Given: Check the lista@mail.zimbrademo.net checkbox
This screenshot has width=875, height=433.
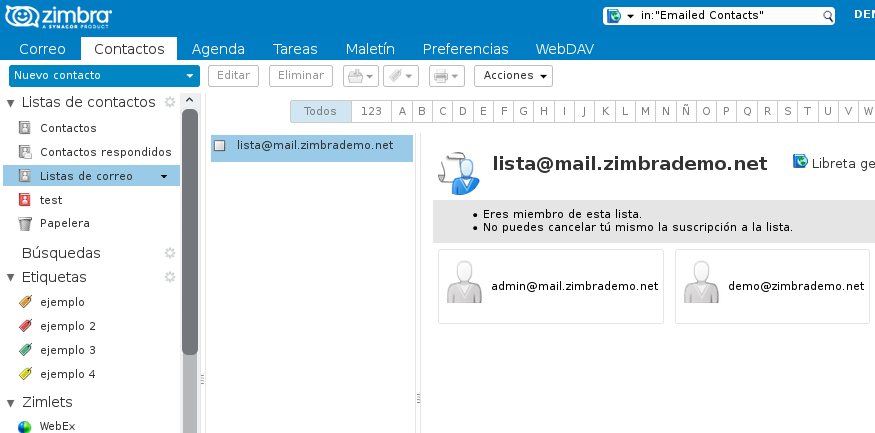Looking at the screenshot, I should point(220,146).
